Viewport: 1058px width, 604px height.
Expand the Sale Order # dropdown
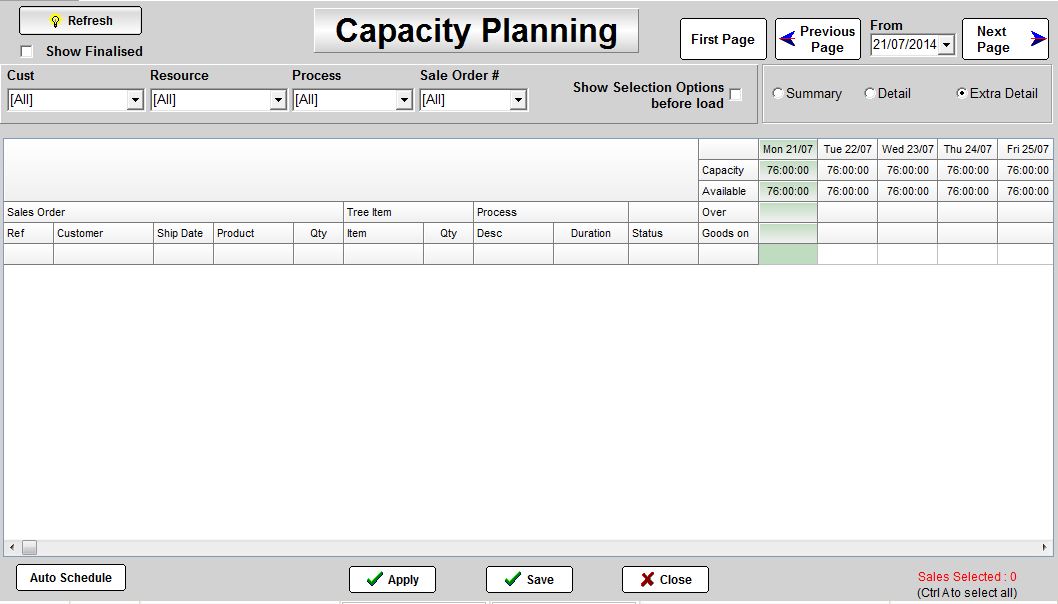click(x=518, y=100)
